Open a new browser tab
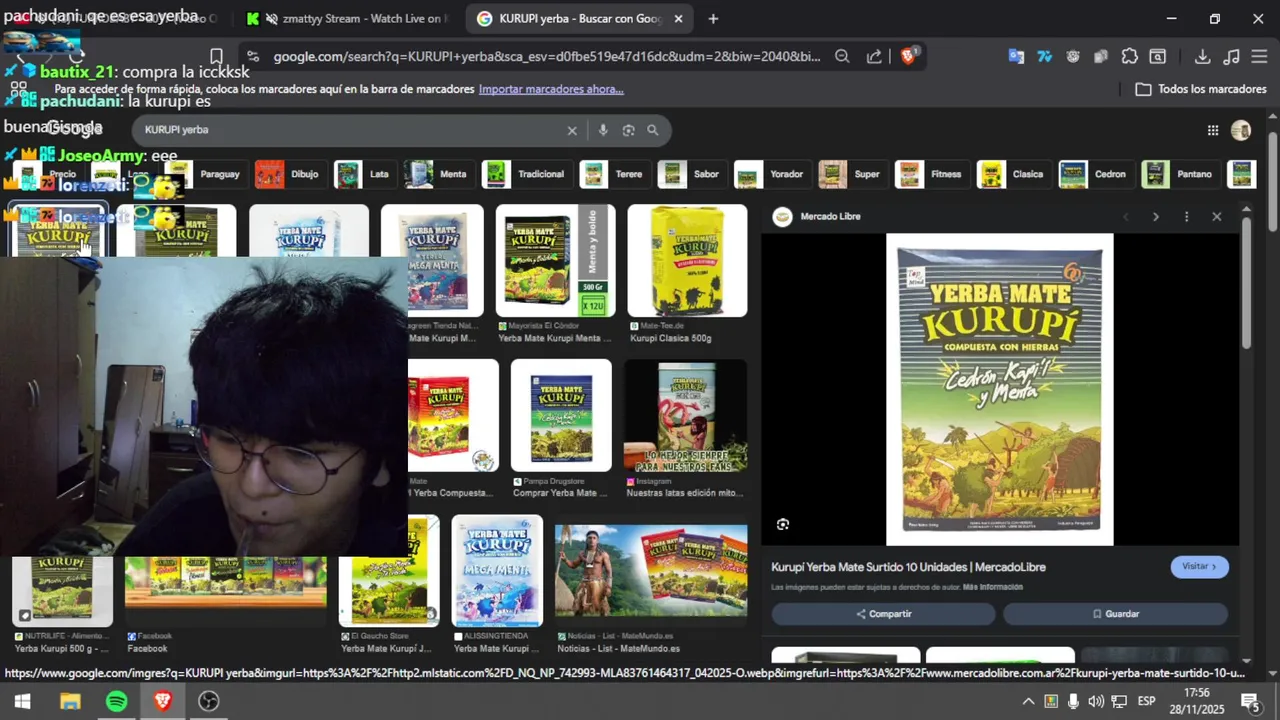The image size is (1280, 720). point(713,18)
